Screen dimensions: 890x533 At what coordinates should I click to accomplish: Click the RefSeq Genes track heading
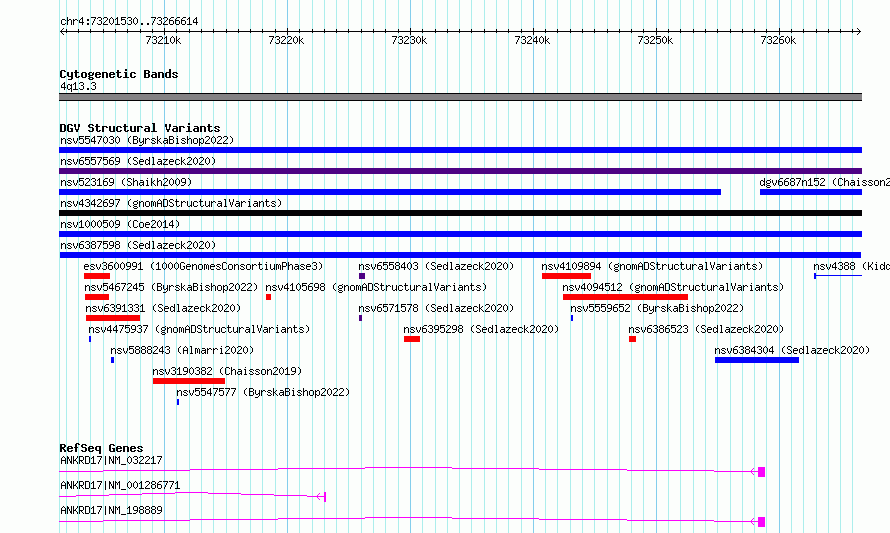click(x=101, y=448)
